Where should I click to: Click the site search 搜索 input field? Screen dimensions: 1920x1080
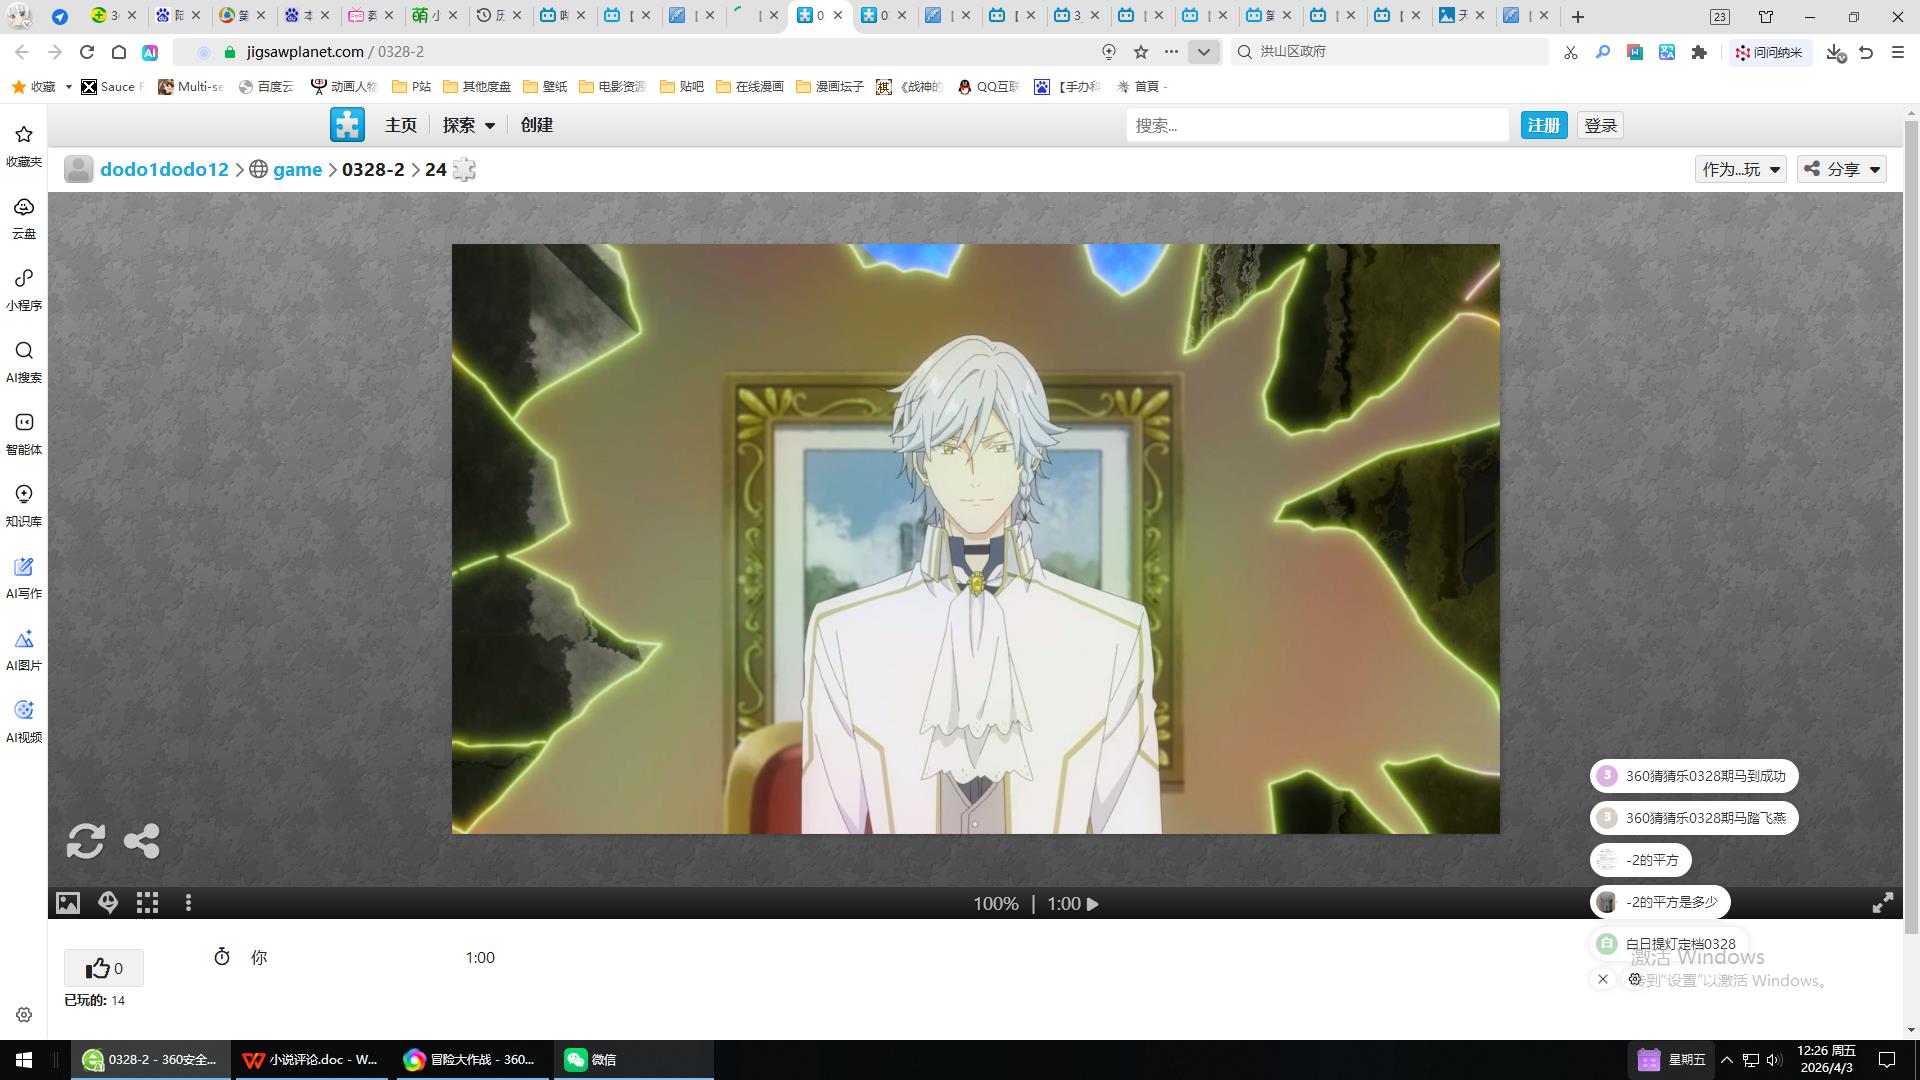click(x=1316, y=125)
